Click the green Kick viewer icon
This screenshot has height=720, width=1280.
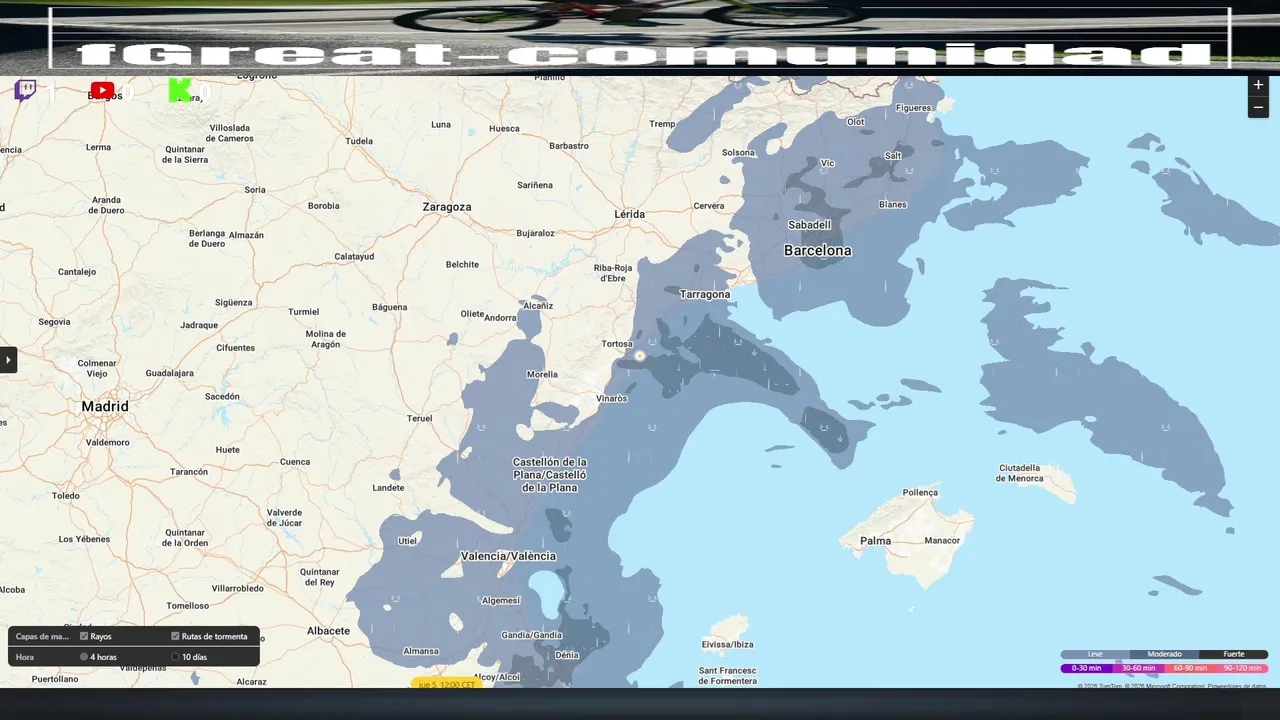pyautogui.click(x=180, y=91)
